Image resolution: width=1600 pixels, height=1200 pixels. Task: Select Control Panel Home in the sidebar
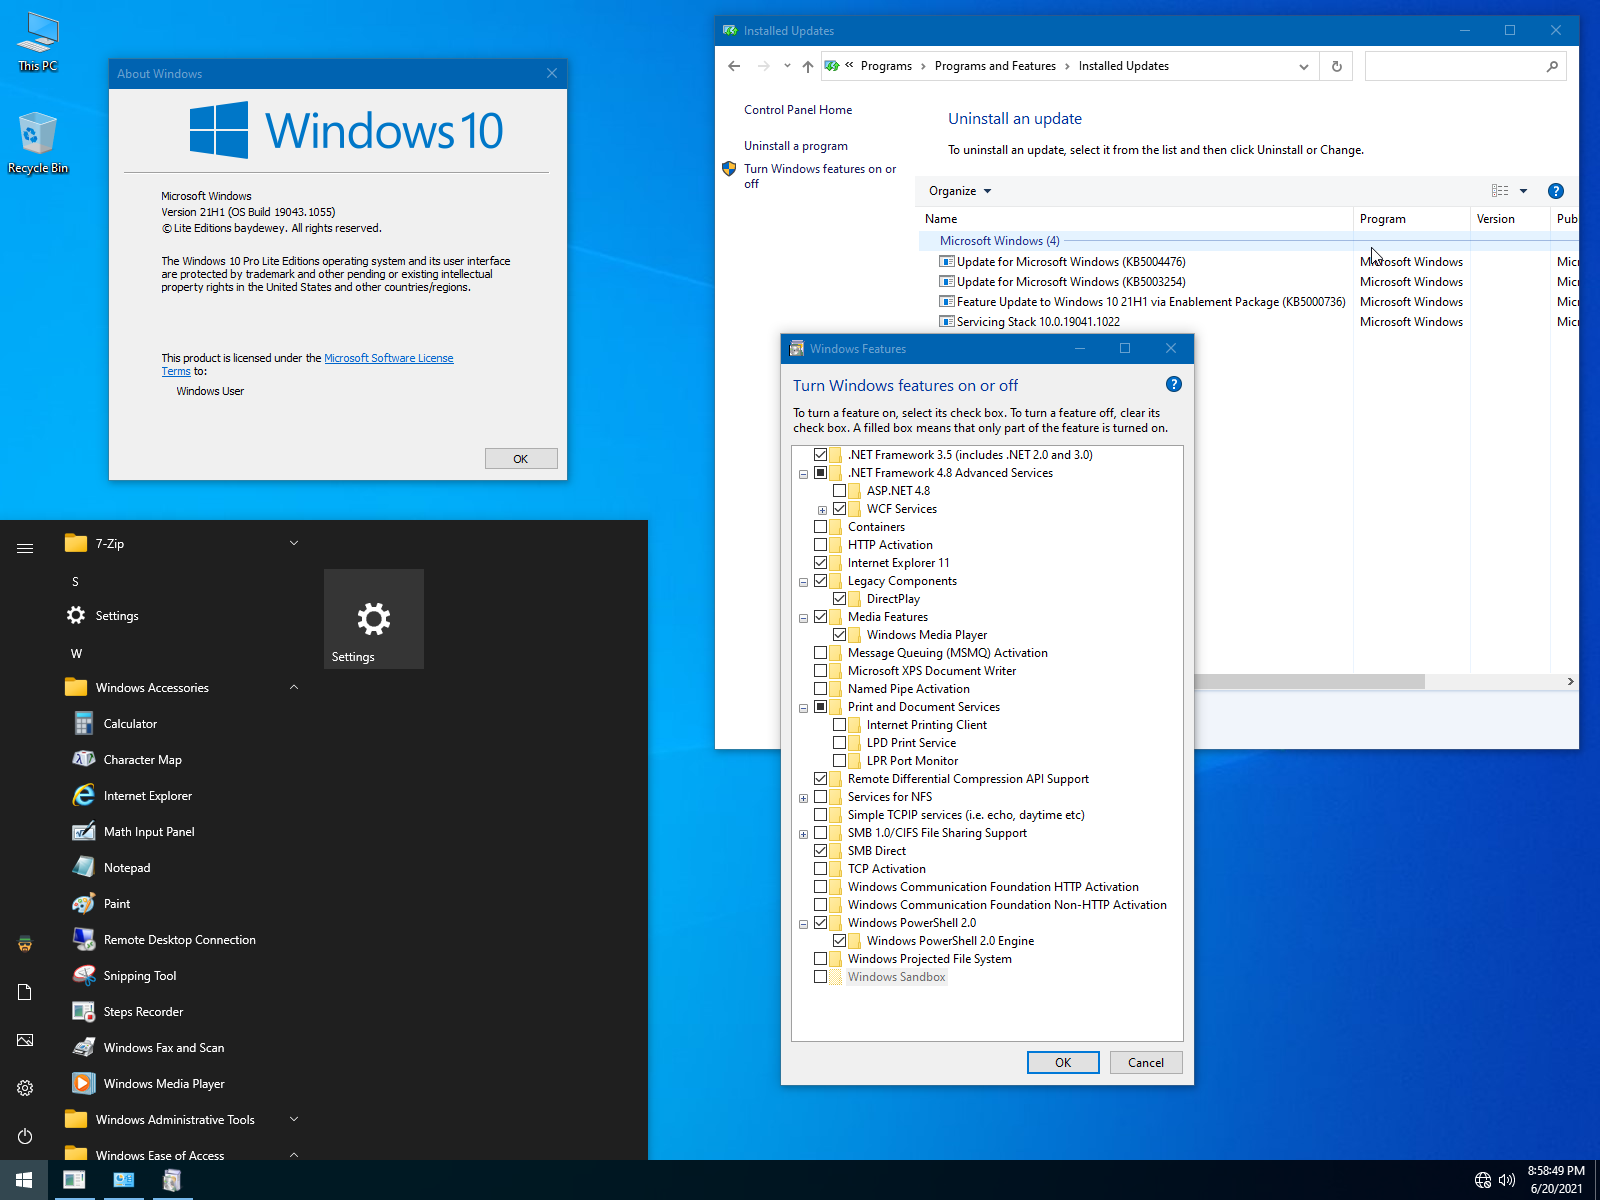(797, 109)
